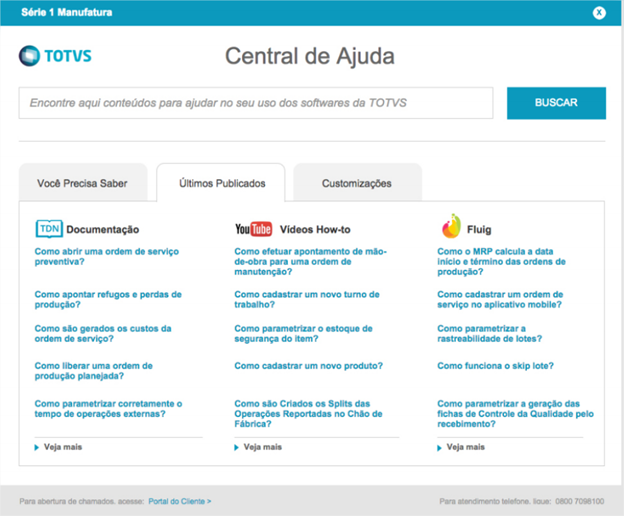This screenshot has height=516, width=624.
Task: Click Veja mais text under Vídeos How-to
Action: tap(263, 447)
